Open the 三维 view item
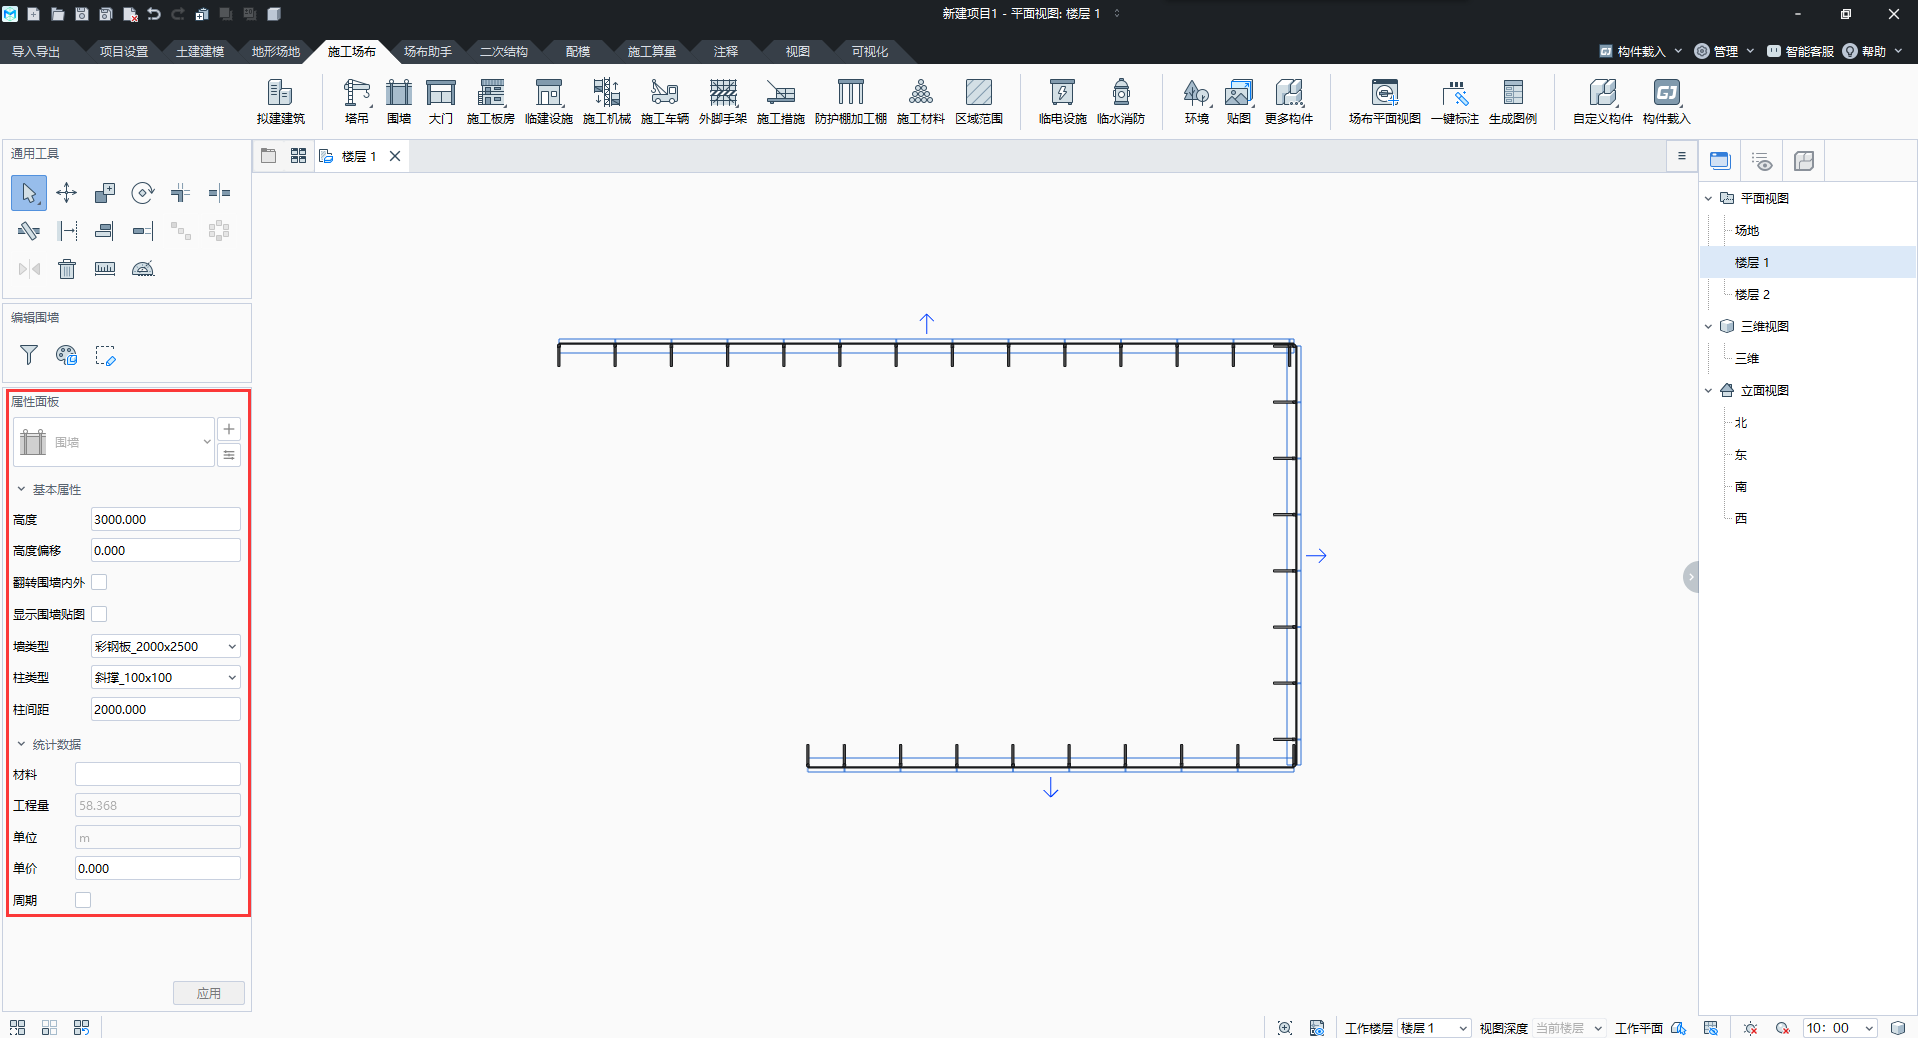The width and height of the screenshot is (1918, 1038). pos(1746,358)
